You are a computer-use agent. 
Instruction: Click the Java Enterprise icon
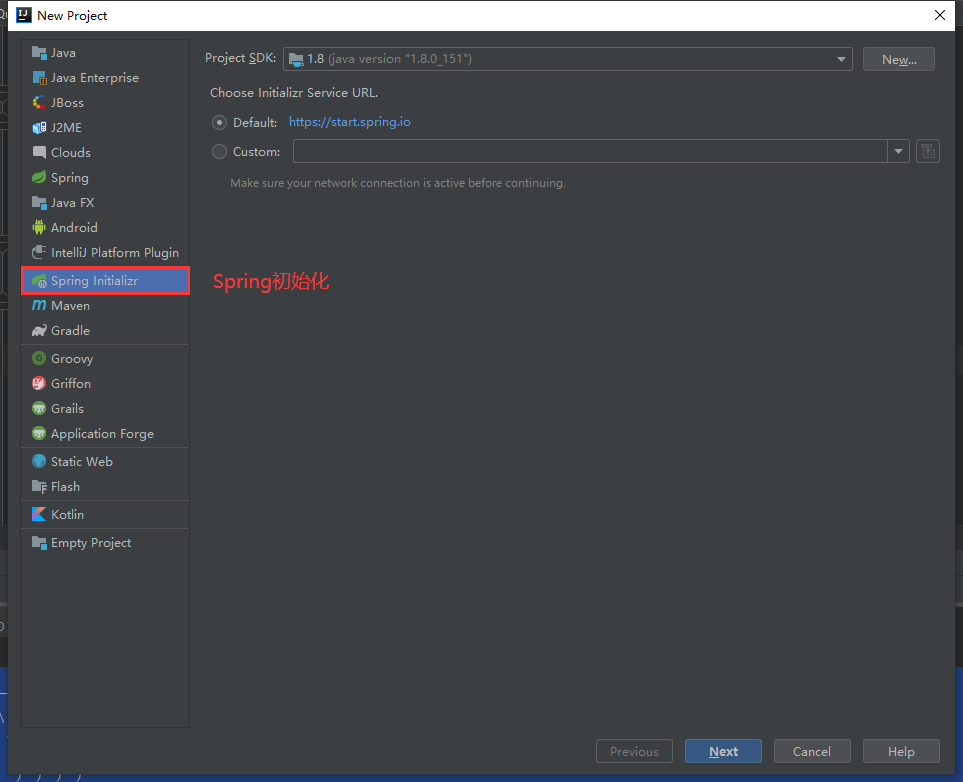(x=39, y=78)
